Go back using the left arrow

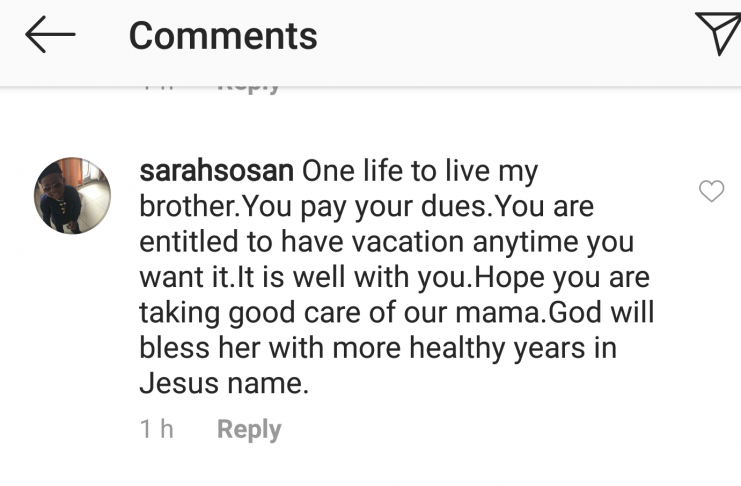tap(50, 36)
